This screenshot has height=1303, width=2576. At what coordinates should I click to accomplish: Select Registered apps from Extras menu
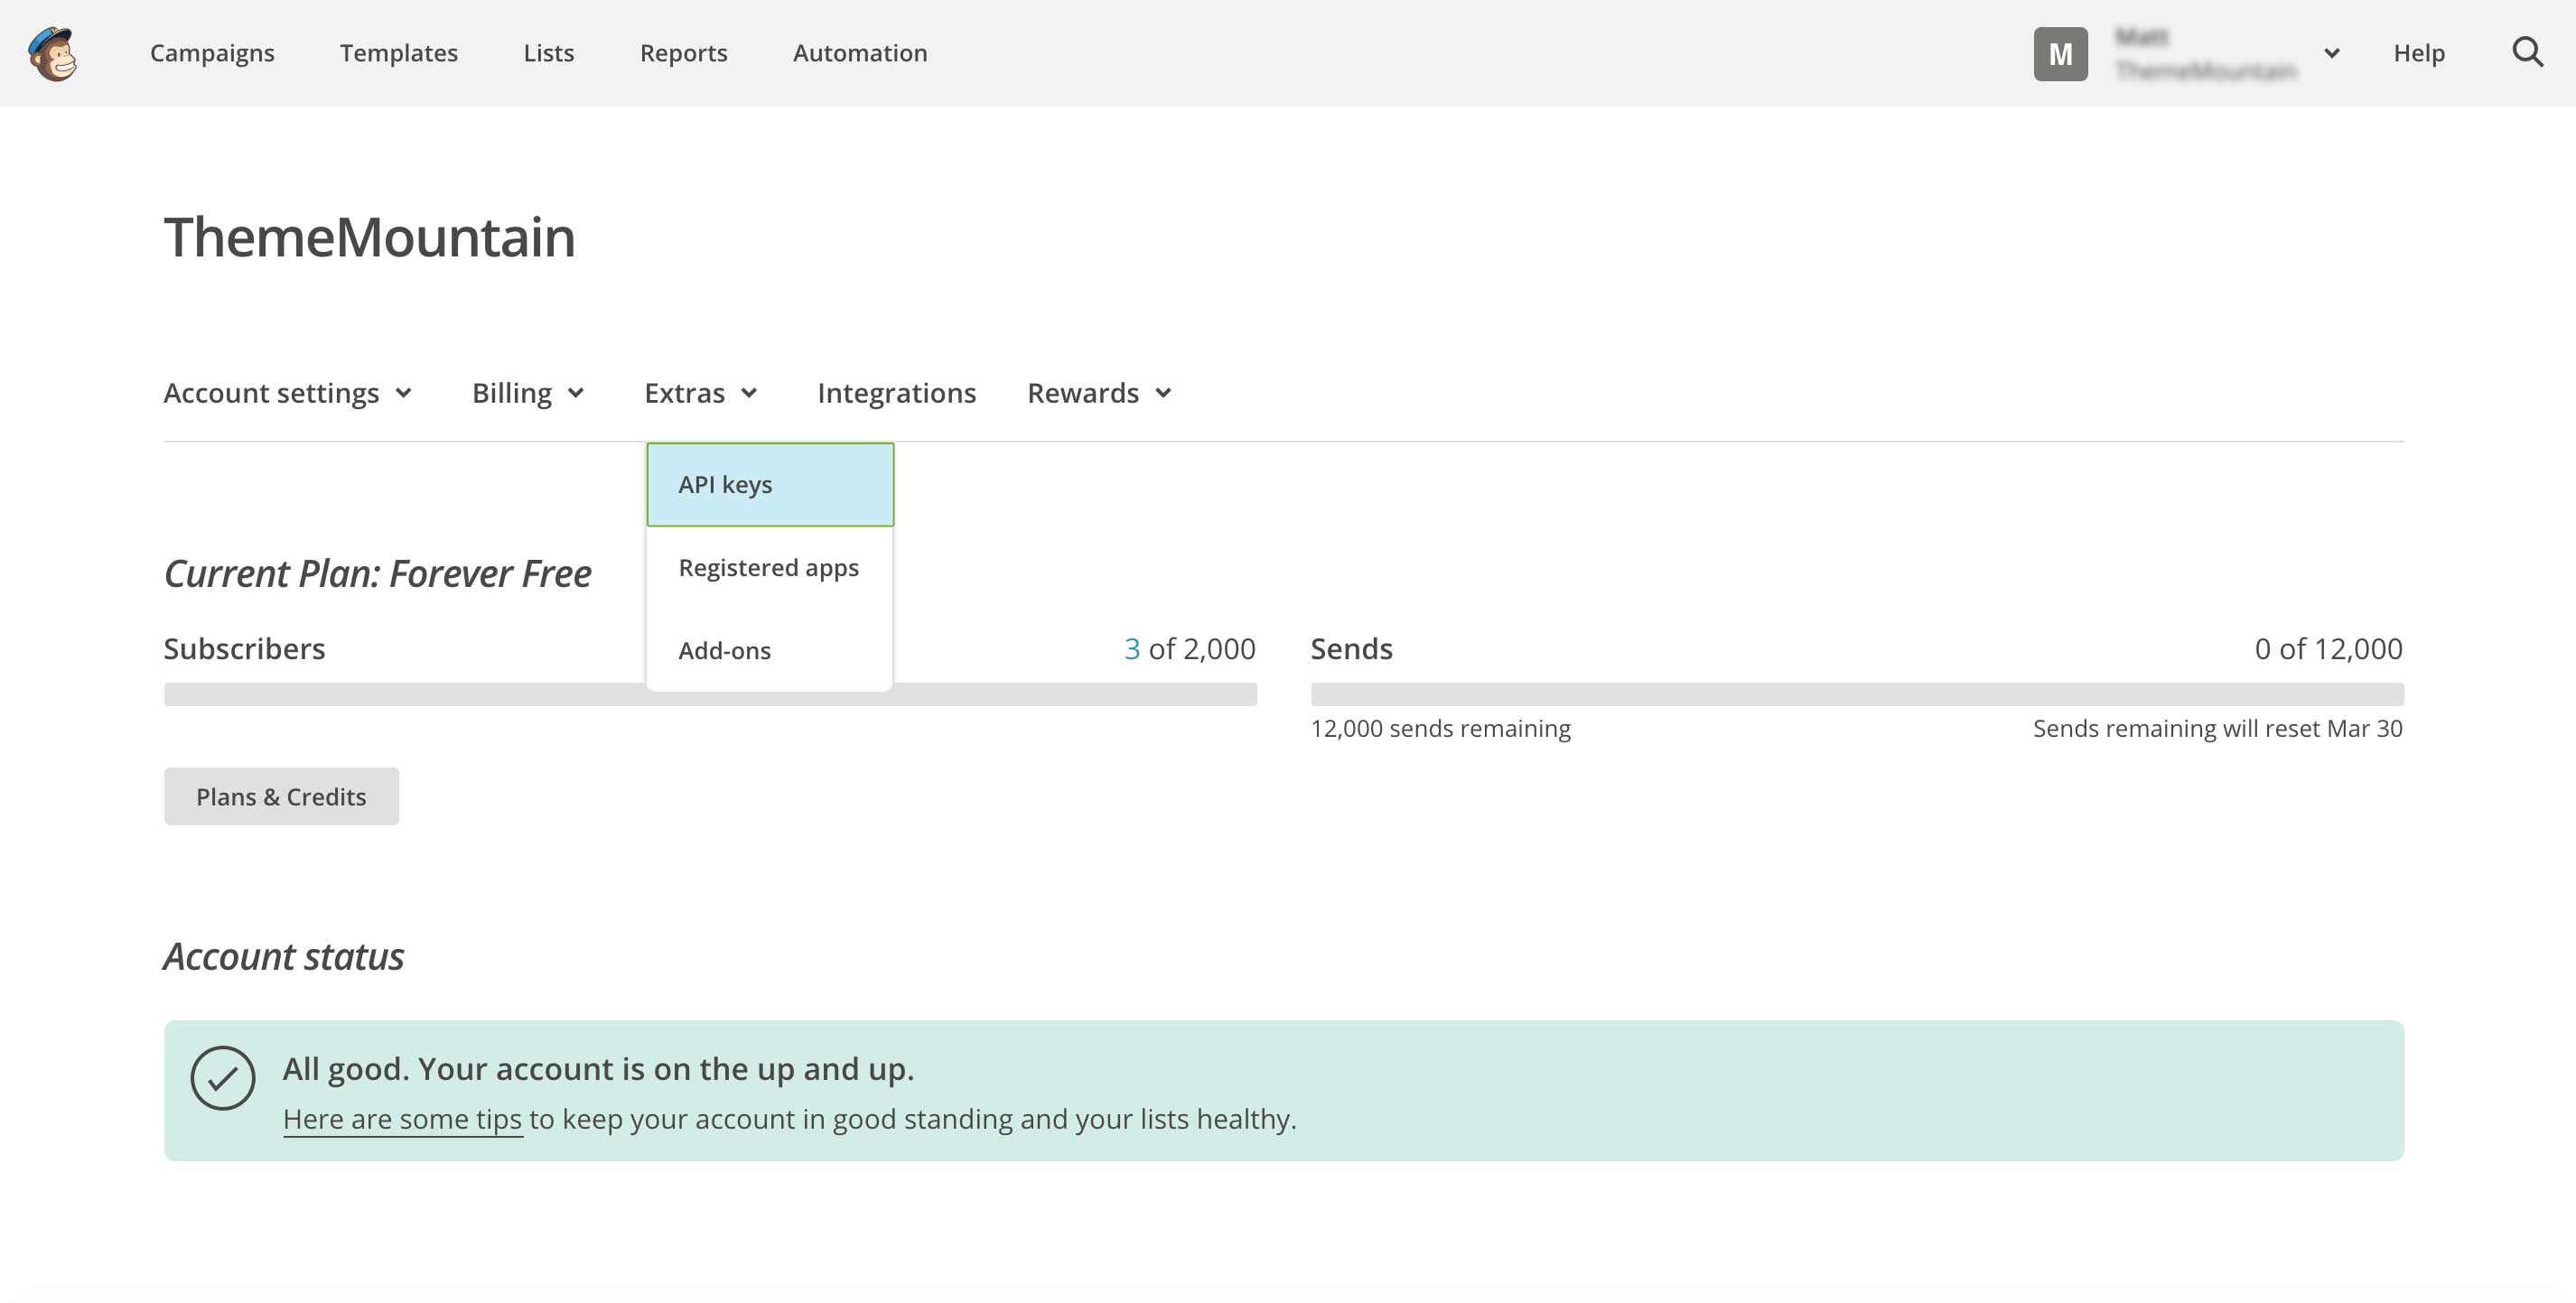tap(769, 568)
